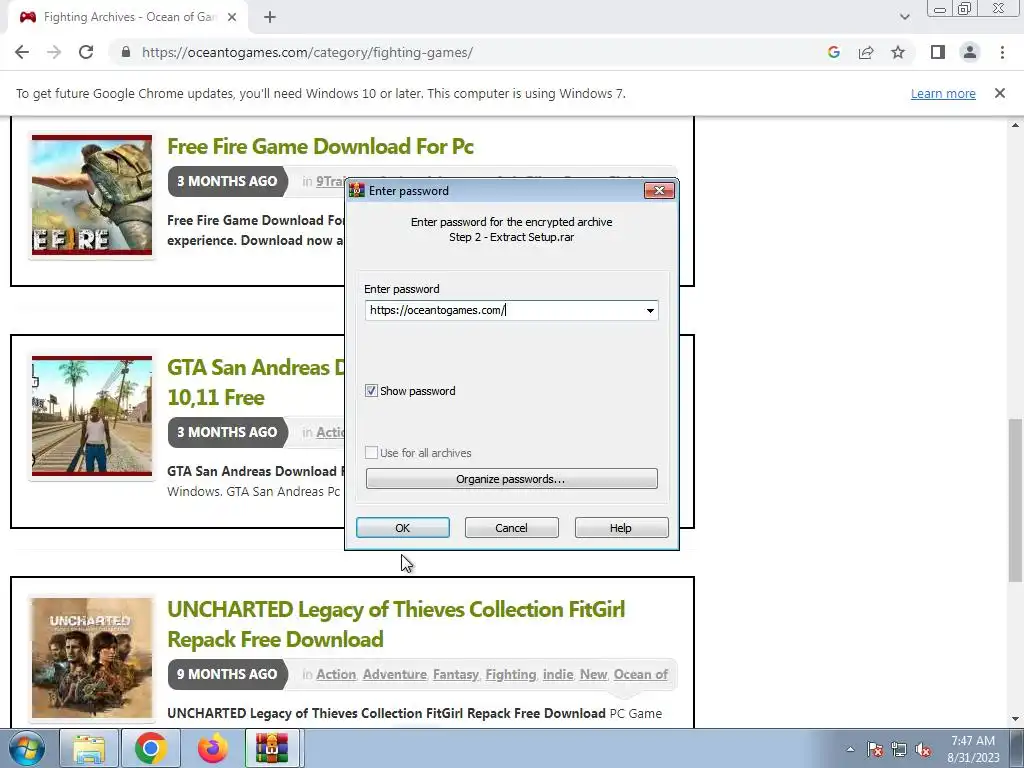Open the New category link
Image resolution: width=1024 pixels, height=768 pixels.
(593, 674)
